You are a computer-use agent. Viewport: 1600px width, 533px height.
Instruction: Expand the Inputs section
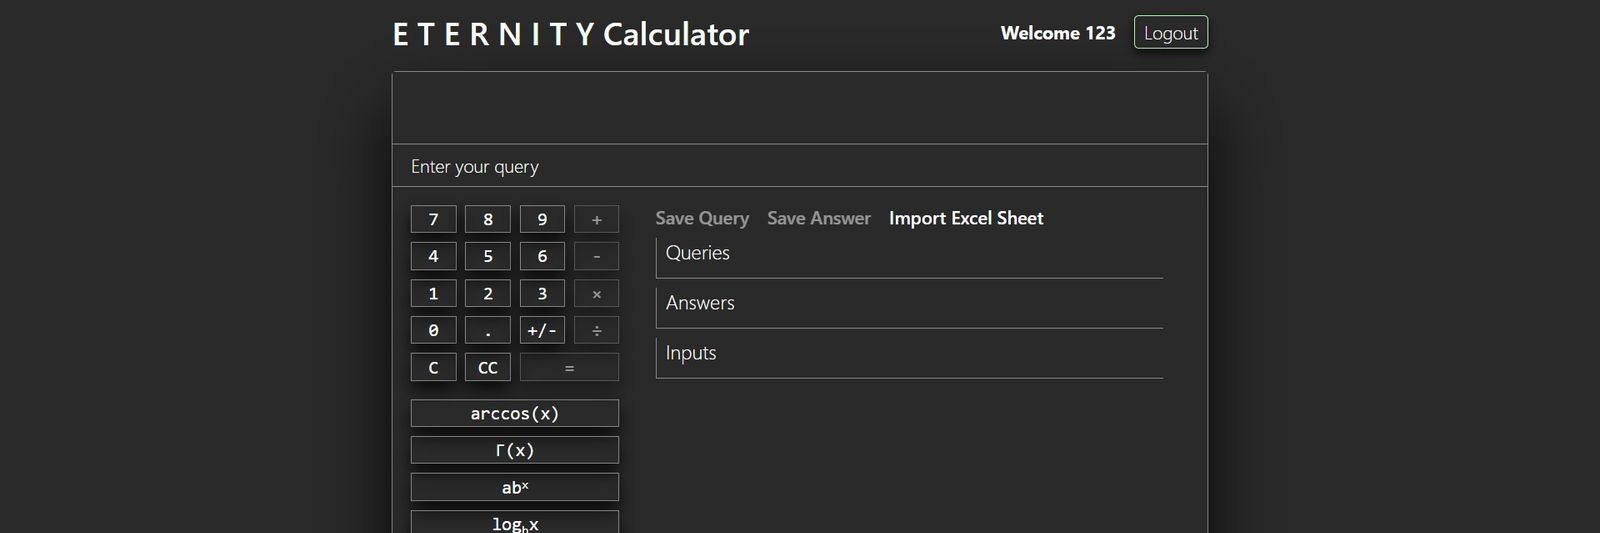coord(908,354)
